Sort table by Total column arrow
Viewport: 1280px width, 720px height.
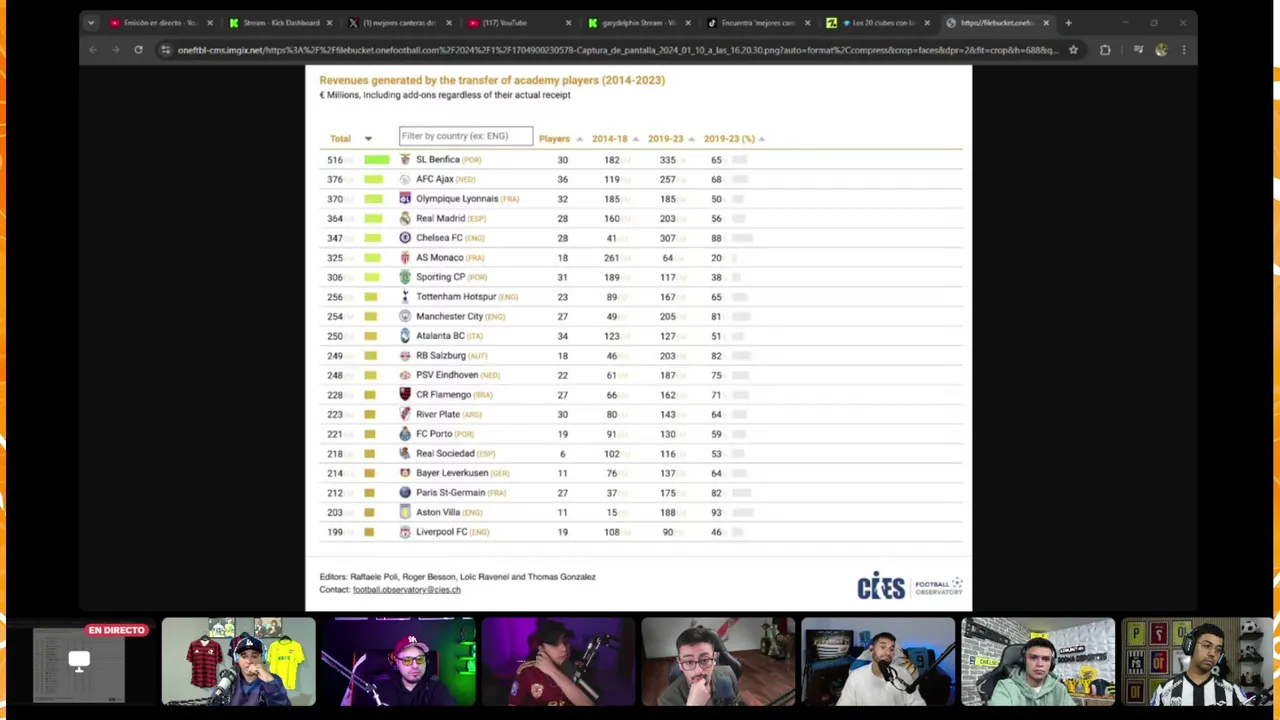[x=368, y=139]
